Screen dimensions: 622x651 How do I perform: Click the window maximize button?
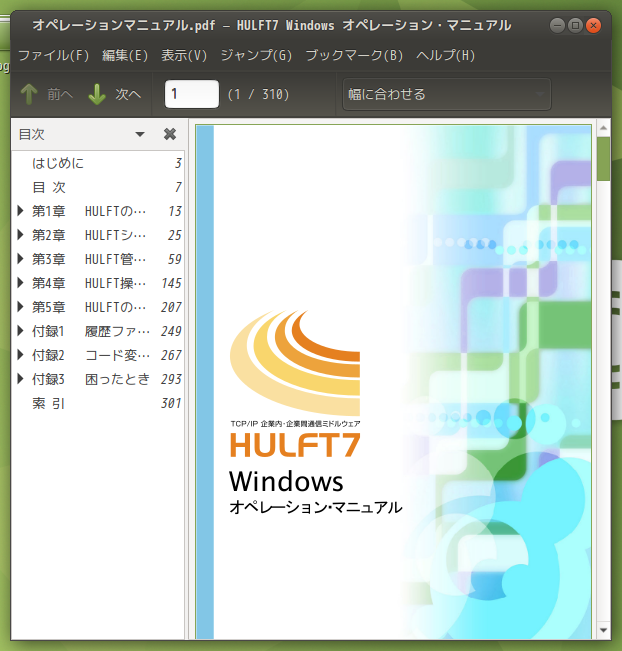pyautogui.click(x=575, y=26)
